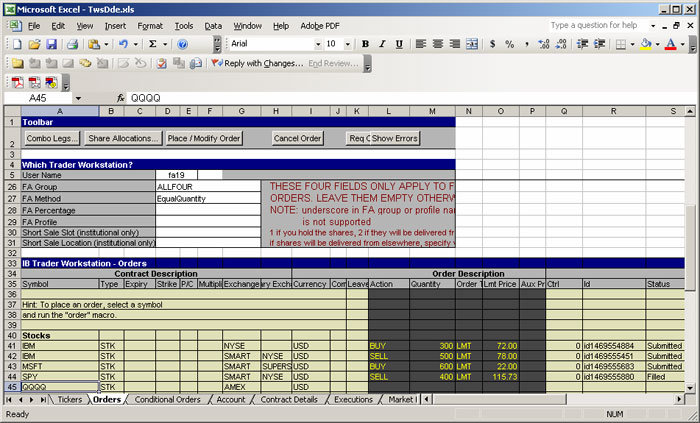This screenshot has width=700, height=423.
Task: Click the Combo Legs button
Action: [52, 138]
